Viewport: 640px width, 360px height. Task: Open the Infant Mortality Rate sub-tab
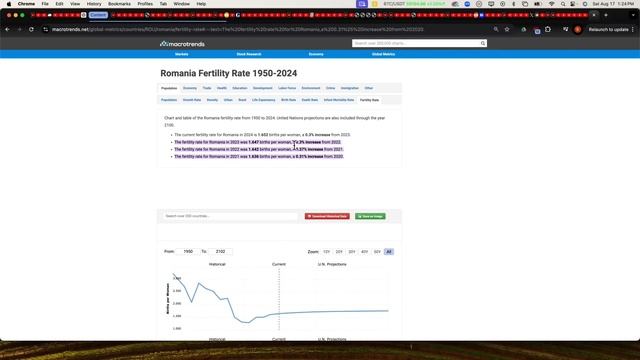coord(339,100)
